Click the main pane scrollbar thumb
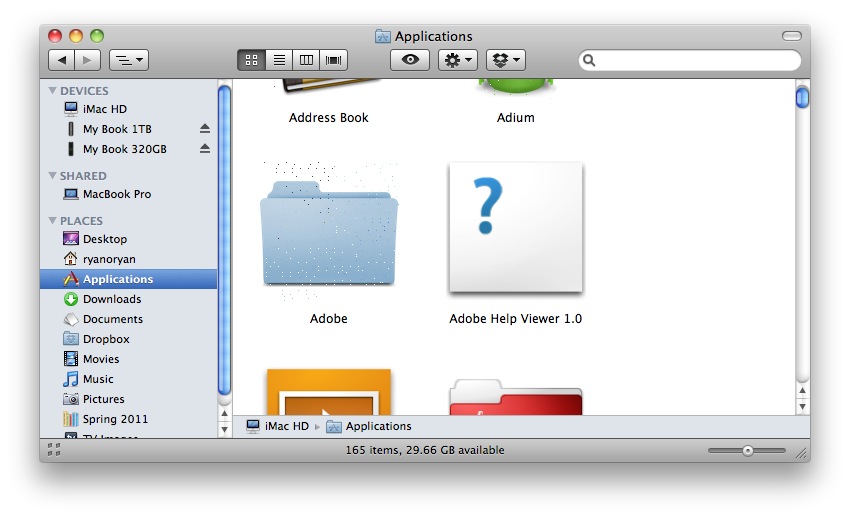This screenshot has height=517, width=850. click(802, 98)
